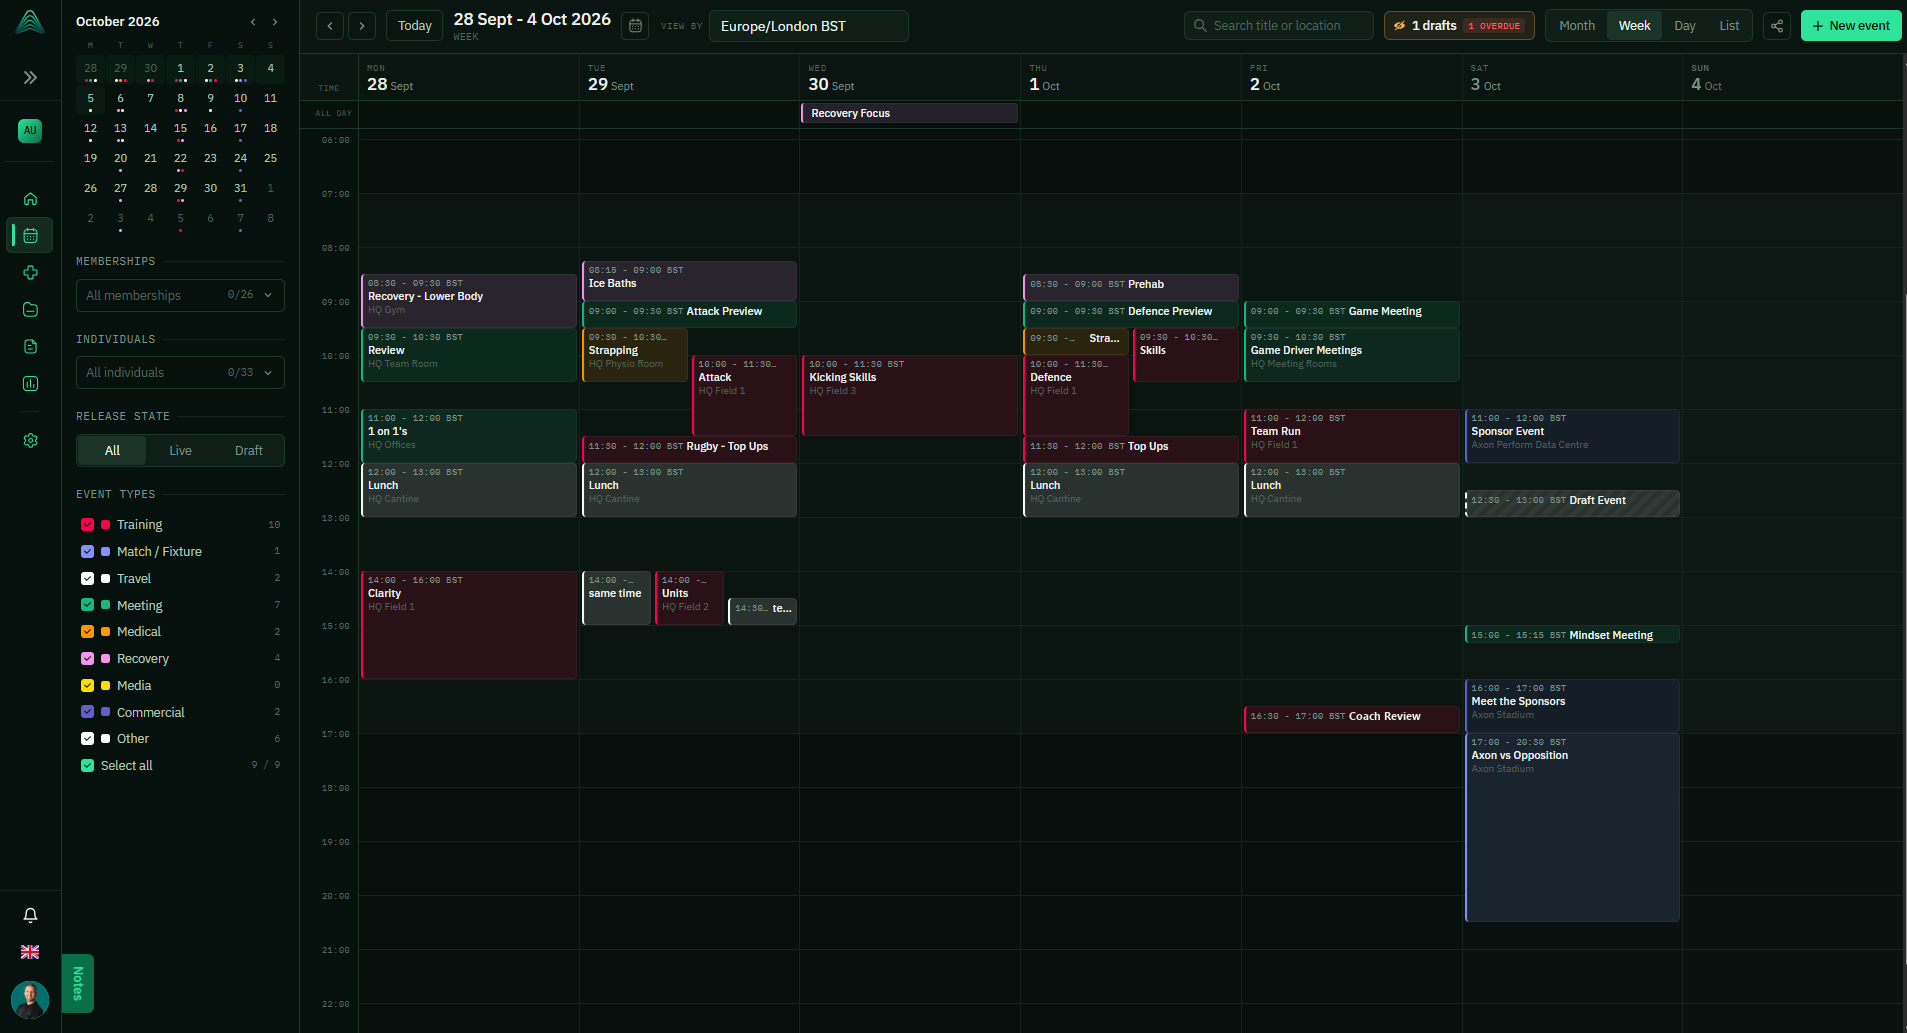Viewport: 1907px width, 1033px height.
Task: Open the Europe/London BST timezone selector
Action: coord(808,26)
